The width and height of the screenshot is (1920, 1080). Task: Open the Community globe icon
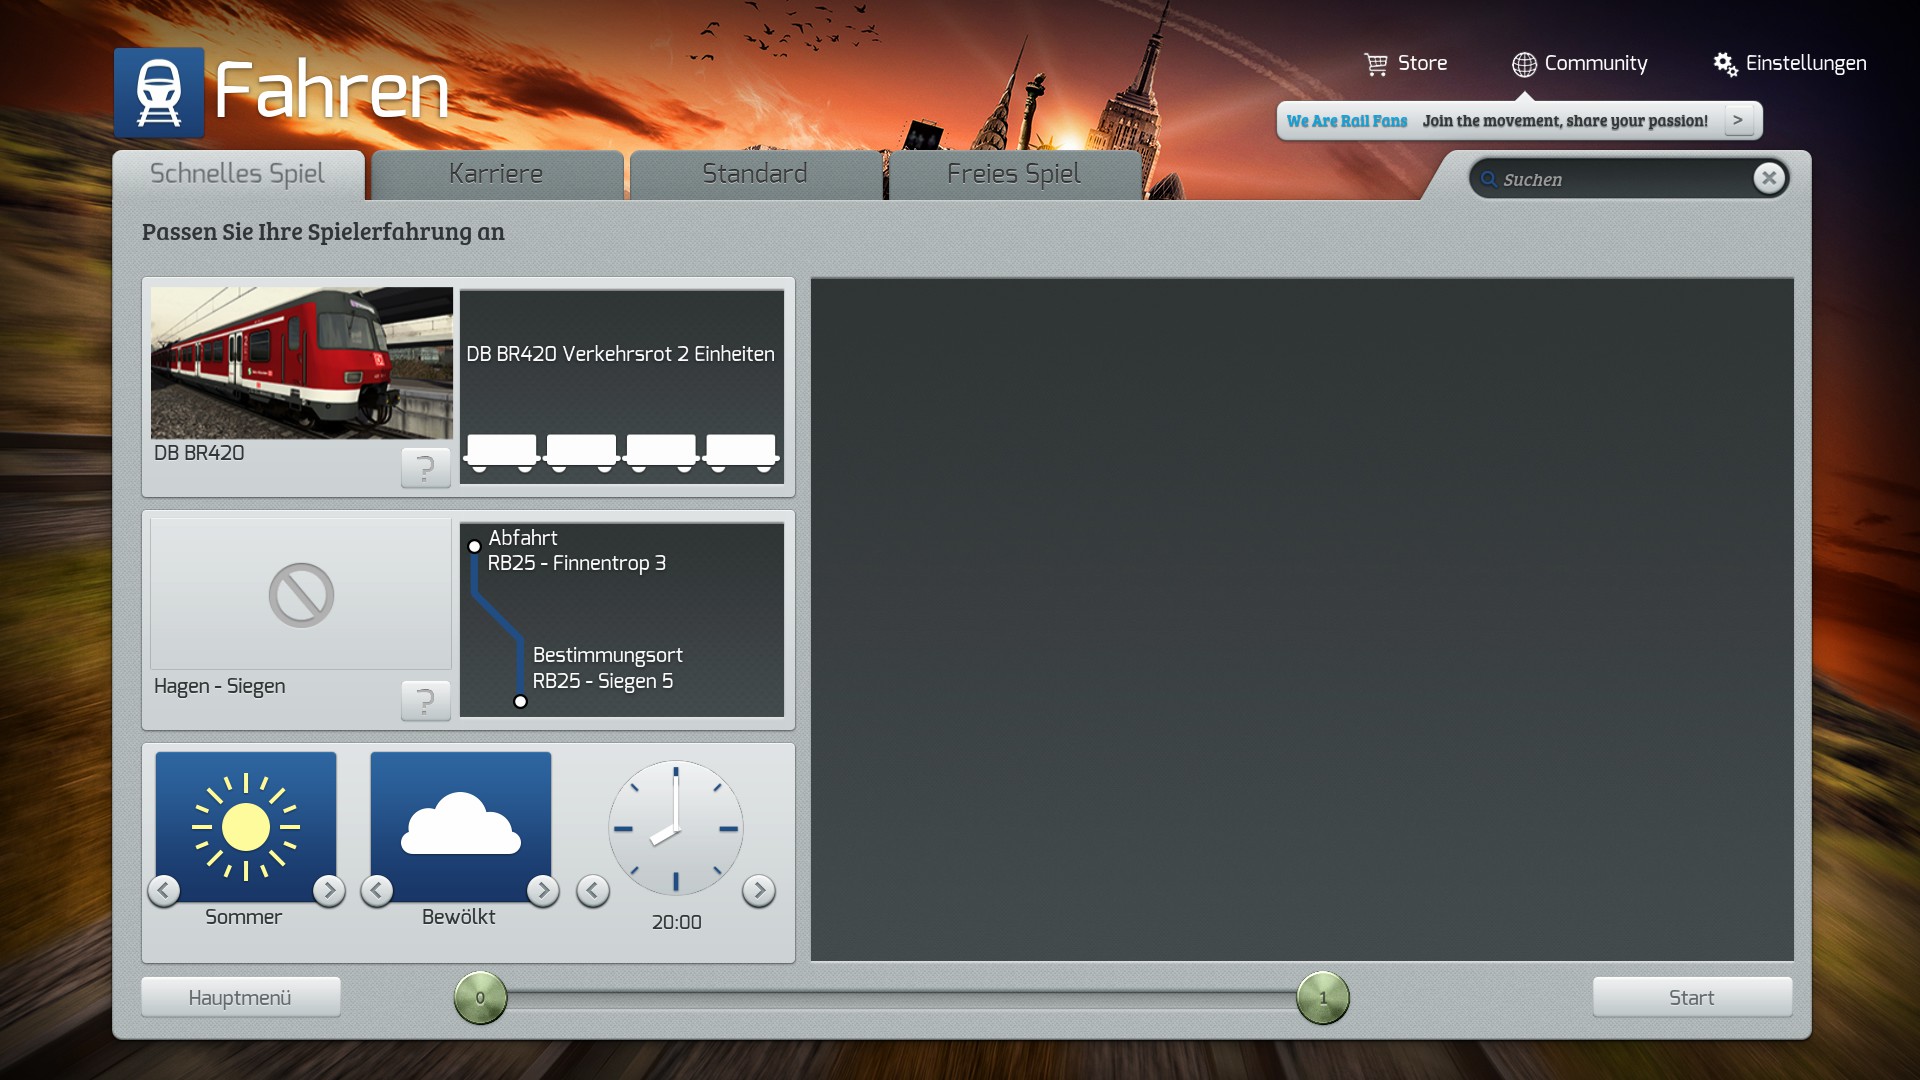(x=1524, y=64)
